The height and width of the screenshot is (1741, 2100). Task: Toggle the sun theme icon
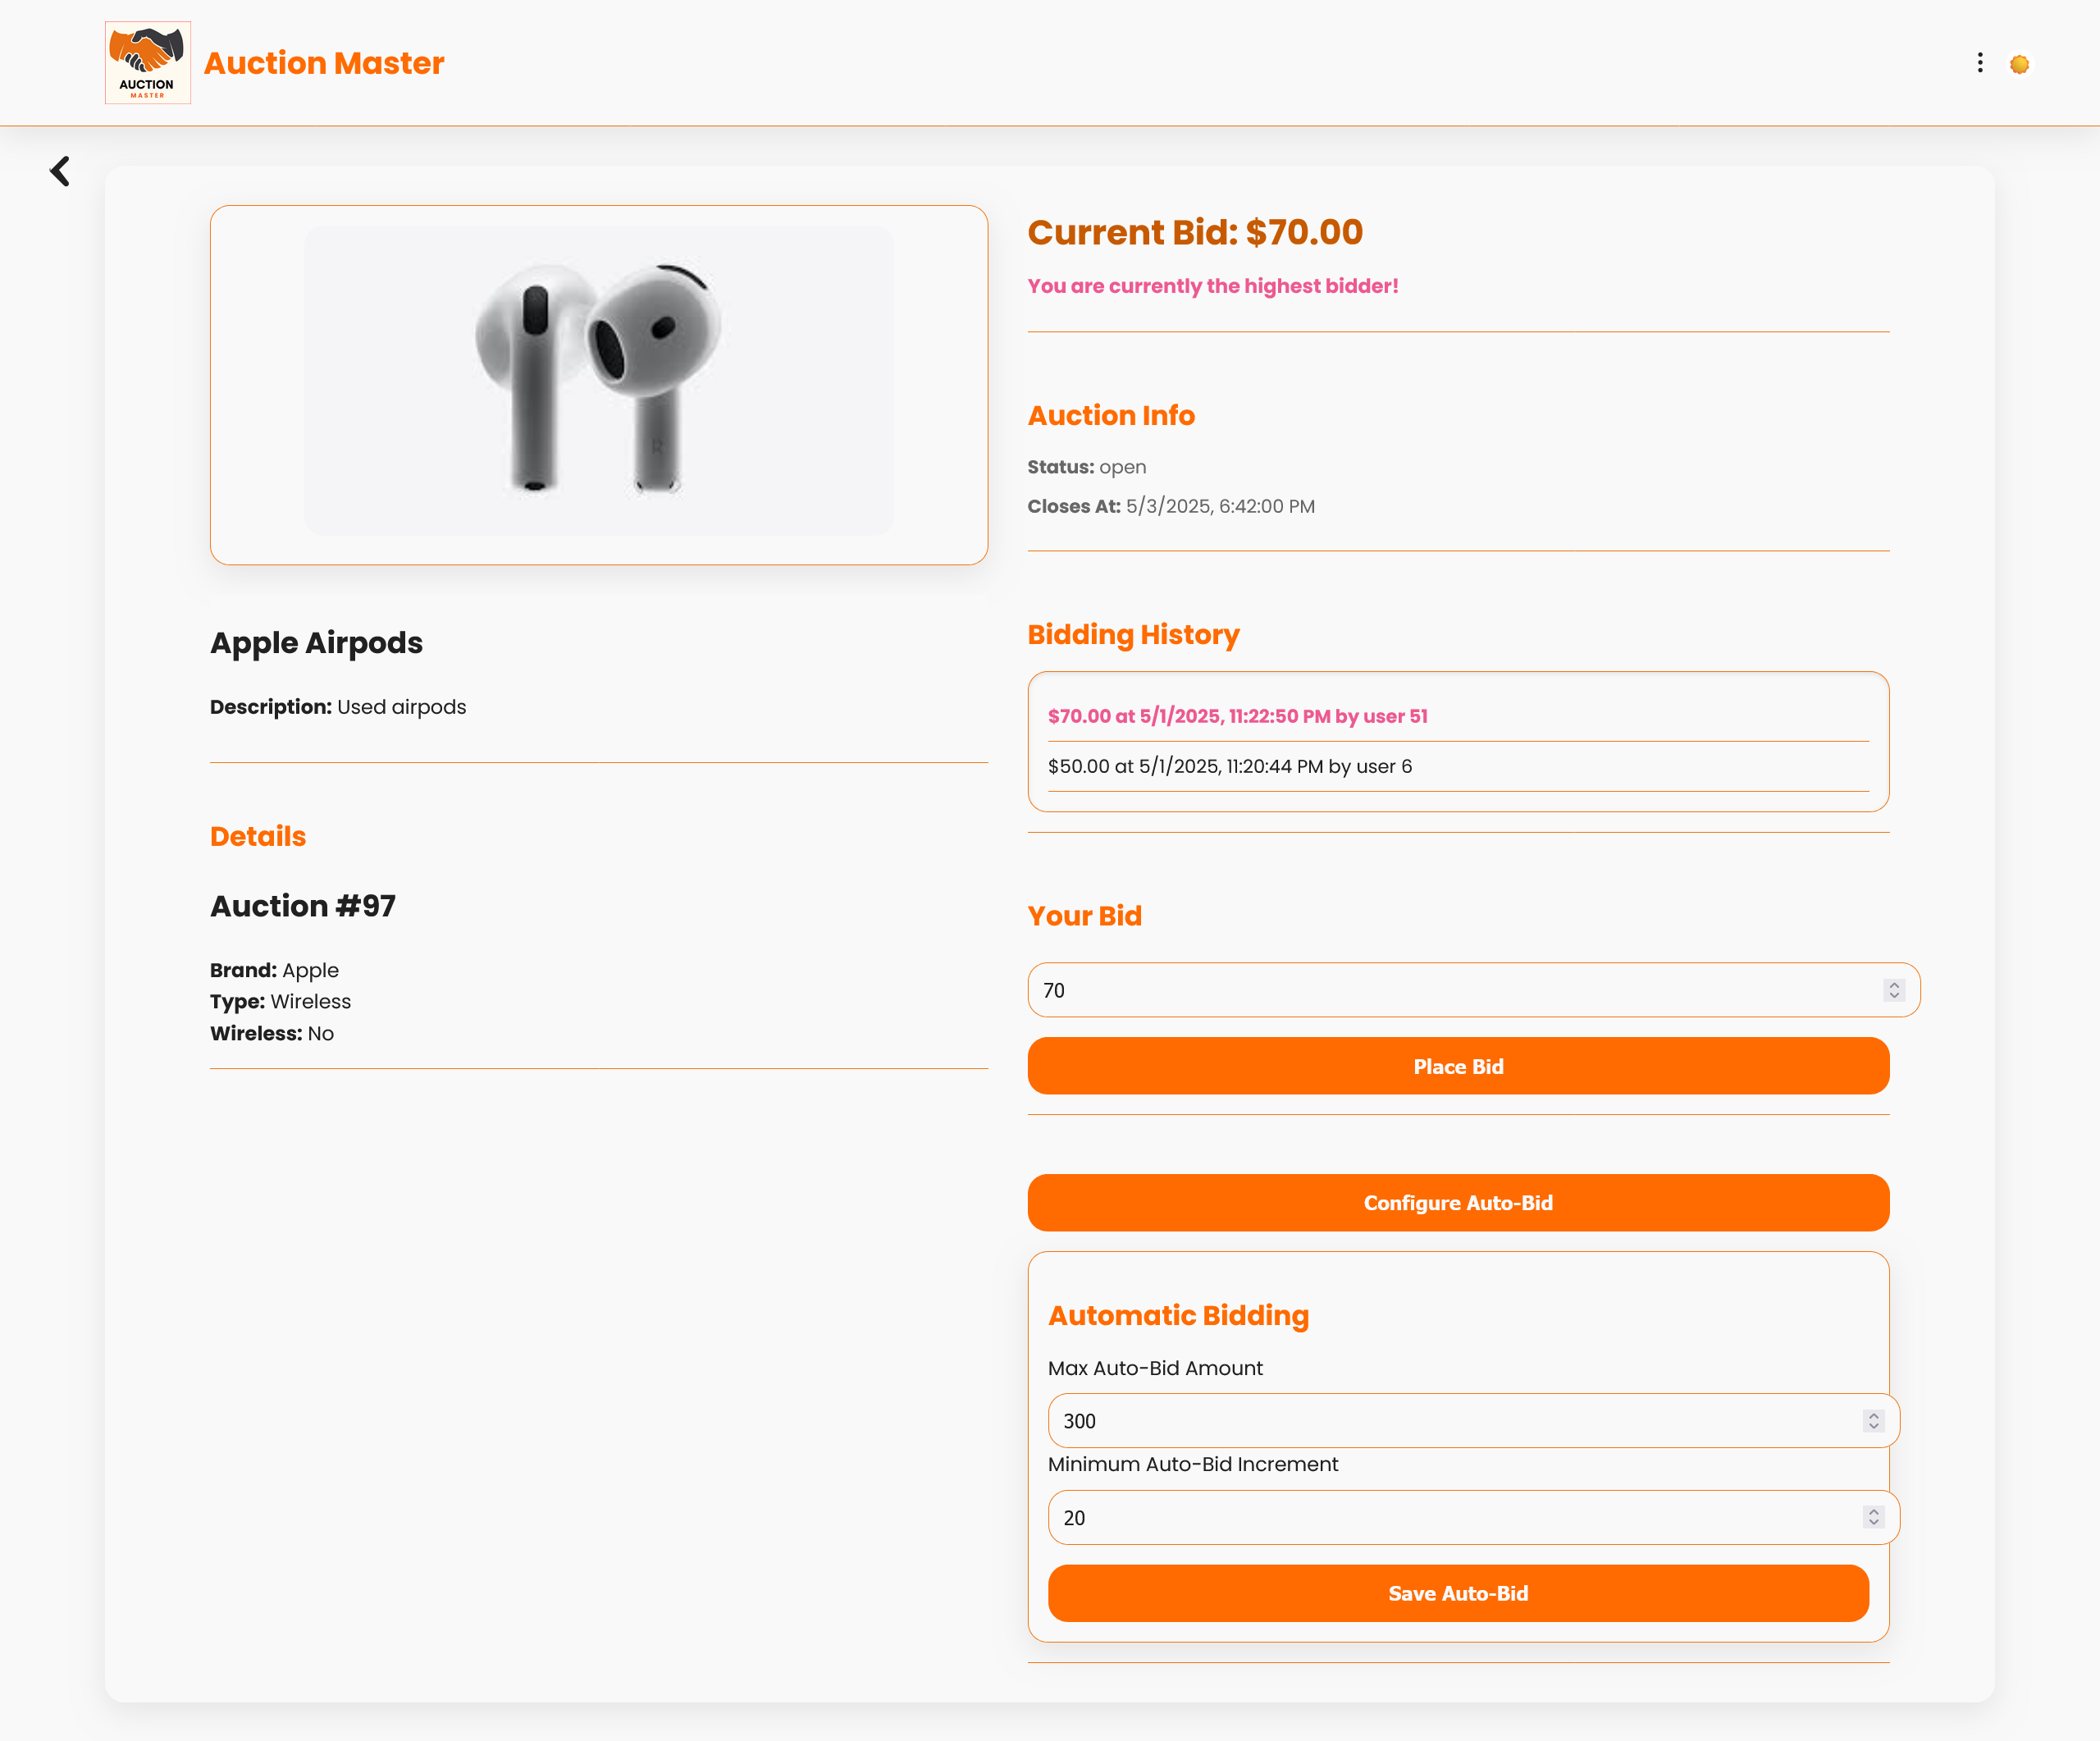pos(2019,64)
